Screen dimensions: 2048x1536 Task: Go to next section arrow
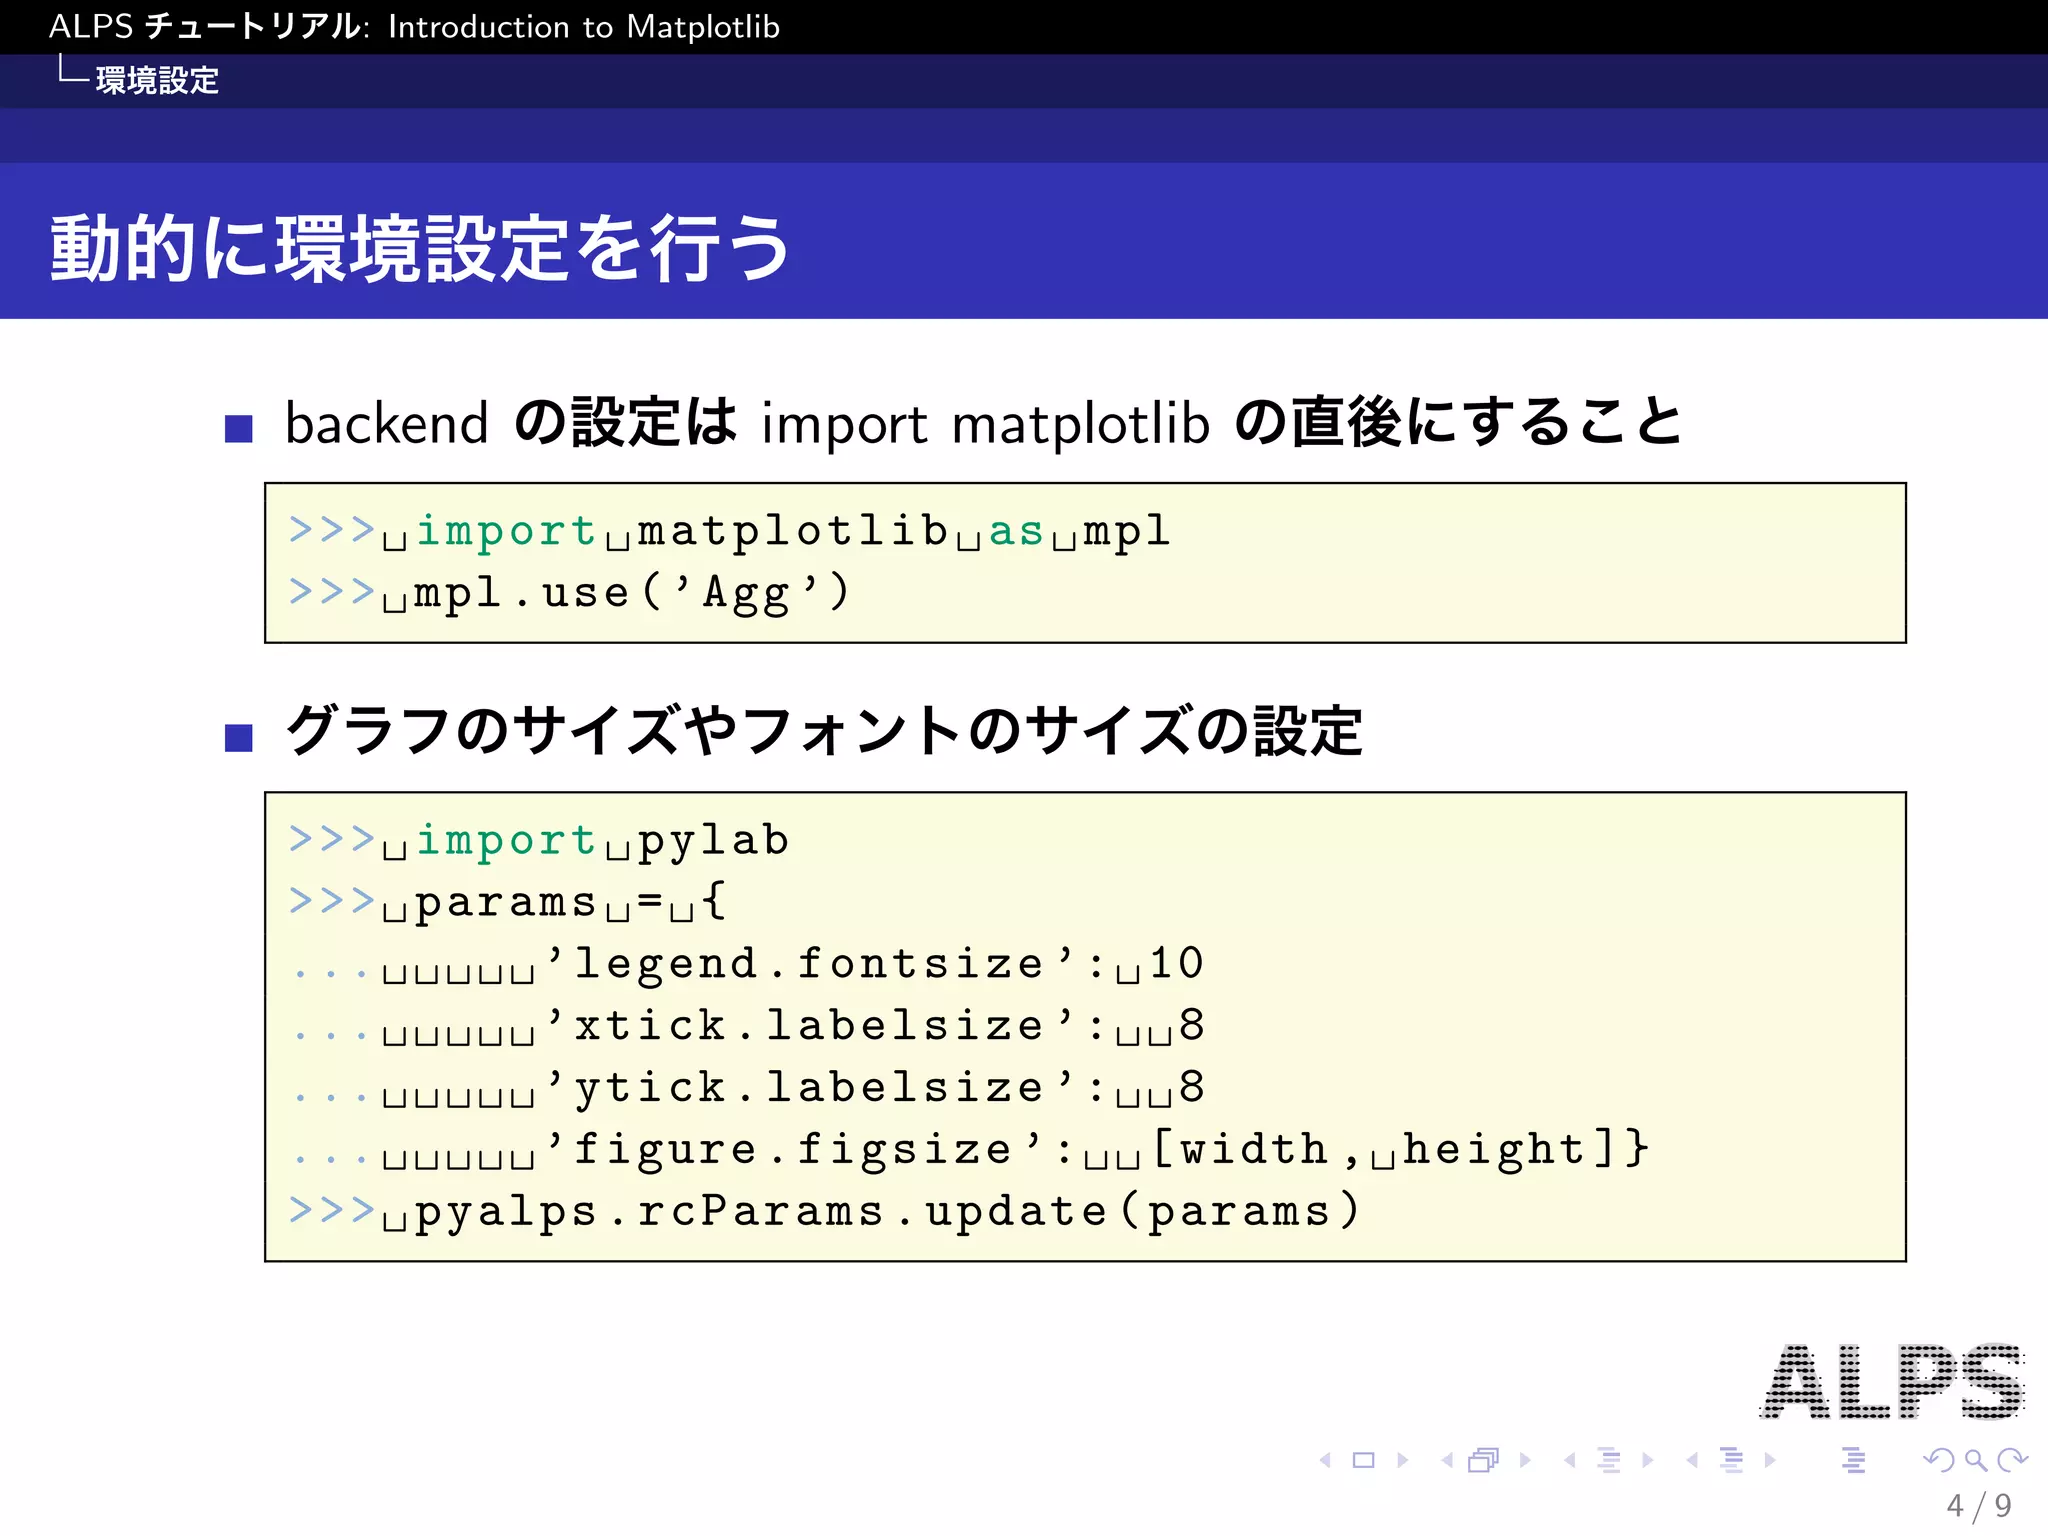pos(1770,1460)
